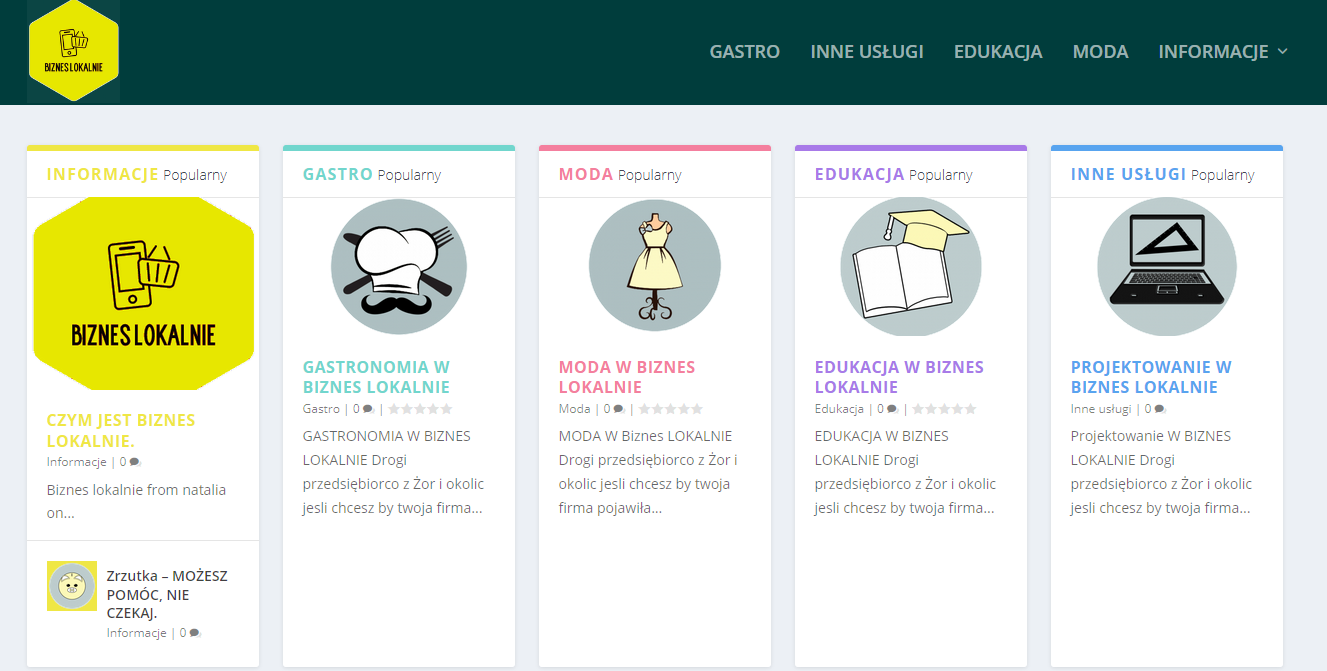Open the Informacje navigation menu item
Viewport: 1327px width, 671px height.
[x=1213, y=52]
